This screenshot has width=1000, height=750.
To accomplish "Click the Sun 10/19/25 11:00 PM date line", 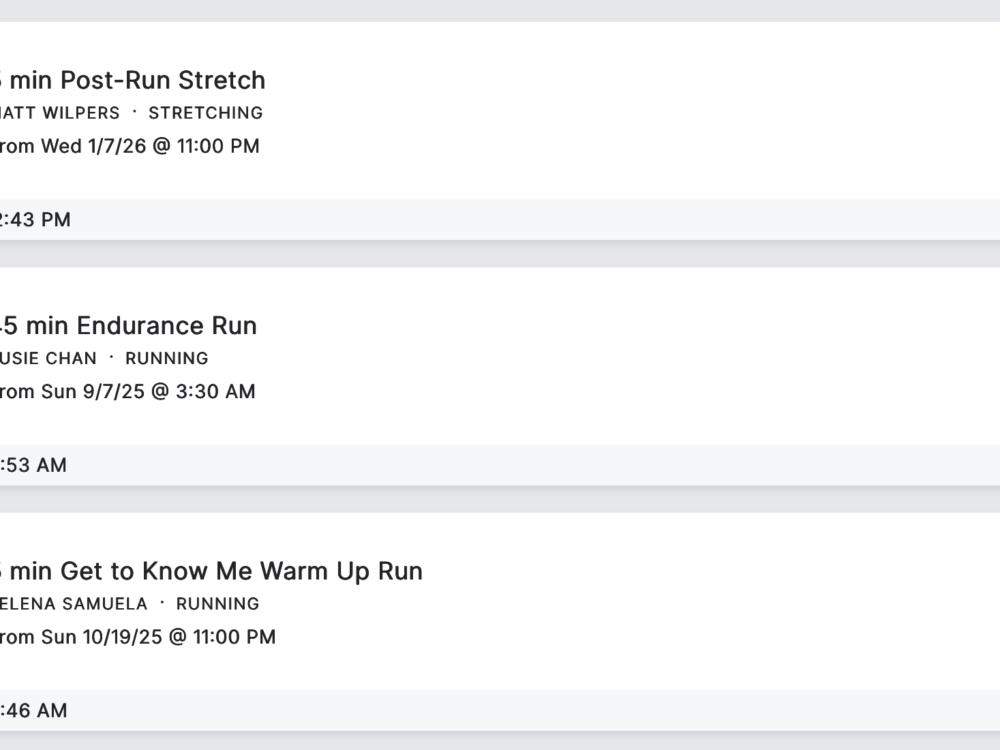I will point(138,637).
